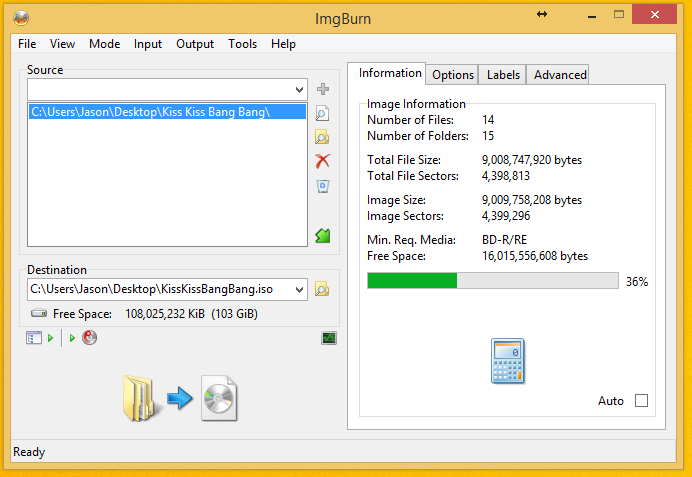Expand the Source dropdown arrow
This screenshot has width=692, height=477.
point(299,90)
